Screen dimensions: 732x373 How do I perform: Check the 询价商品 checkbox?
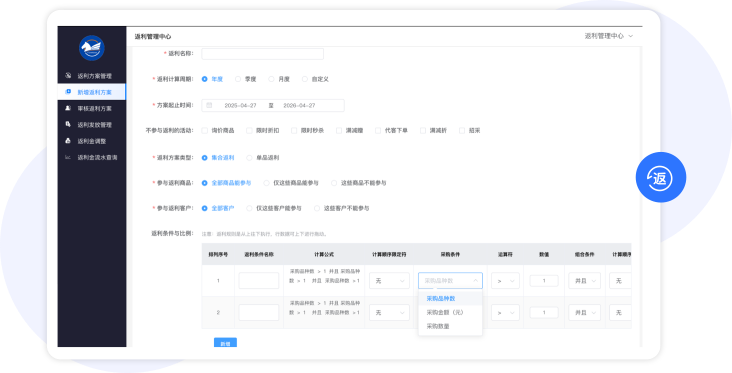(x=204, y=130)
